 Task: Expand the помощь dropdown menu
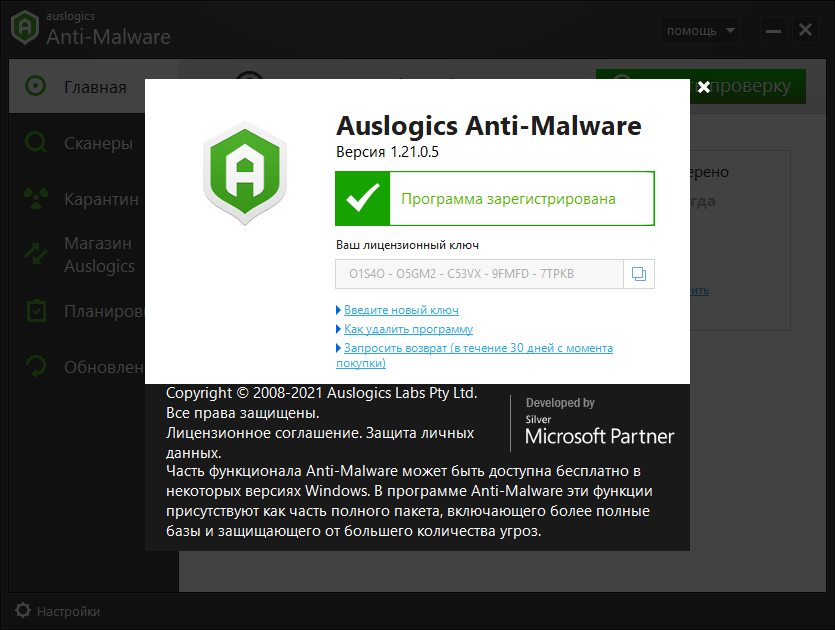[700, 30]
